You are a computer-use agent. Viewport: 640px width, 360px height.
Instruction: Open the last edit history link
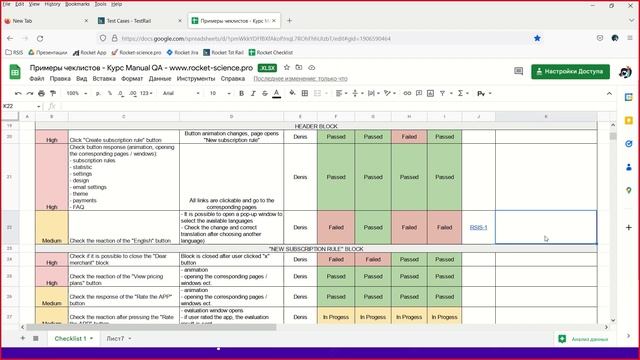[x=300, y=78]
